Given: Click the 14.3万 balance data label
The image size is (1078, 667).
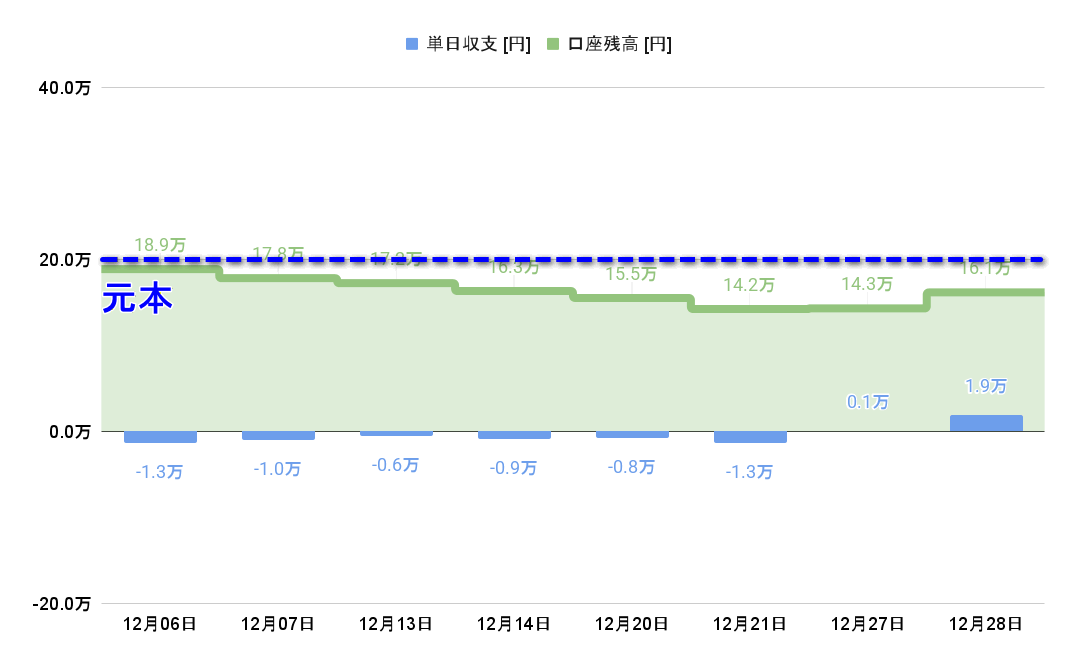Looking at the screenshot, I should click(866, 284).
